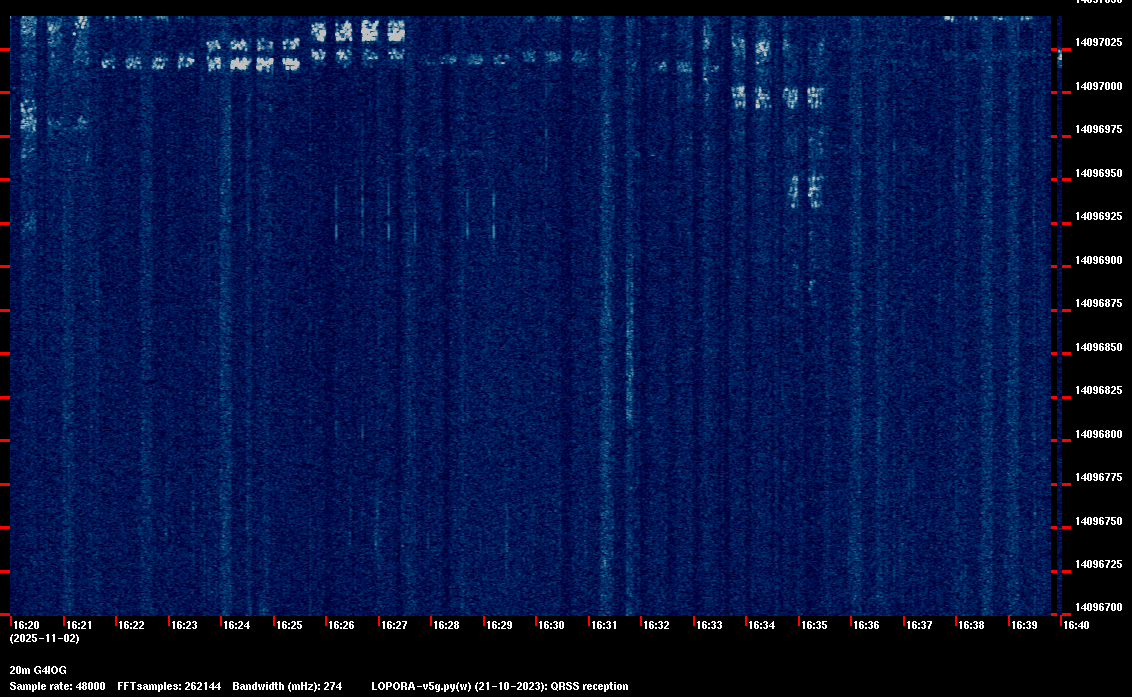This screenshot has height=697, width=1132.
Task: Click the 16:20 time label
Action: point(27,625)
